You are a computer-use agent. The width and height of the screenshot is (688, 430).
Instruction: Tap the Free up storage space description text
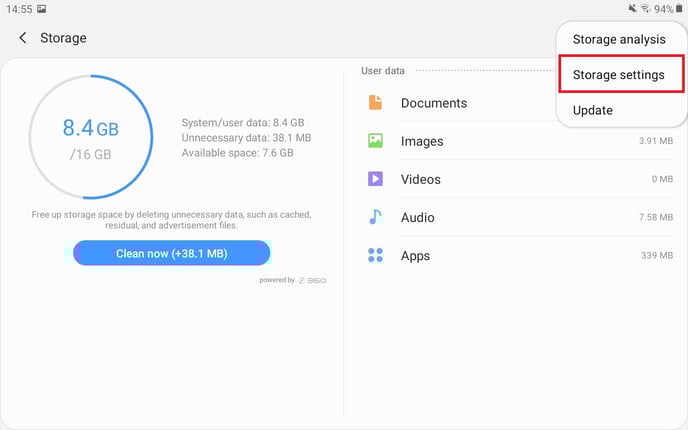point(172,220)
